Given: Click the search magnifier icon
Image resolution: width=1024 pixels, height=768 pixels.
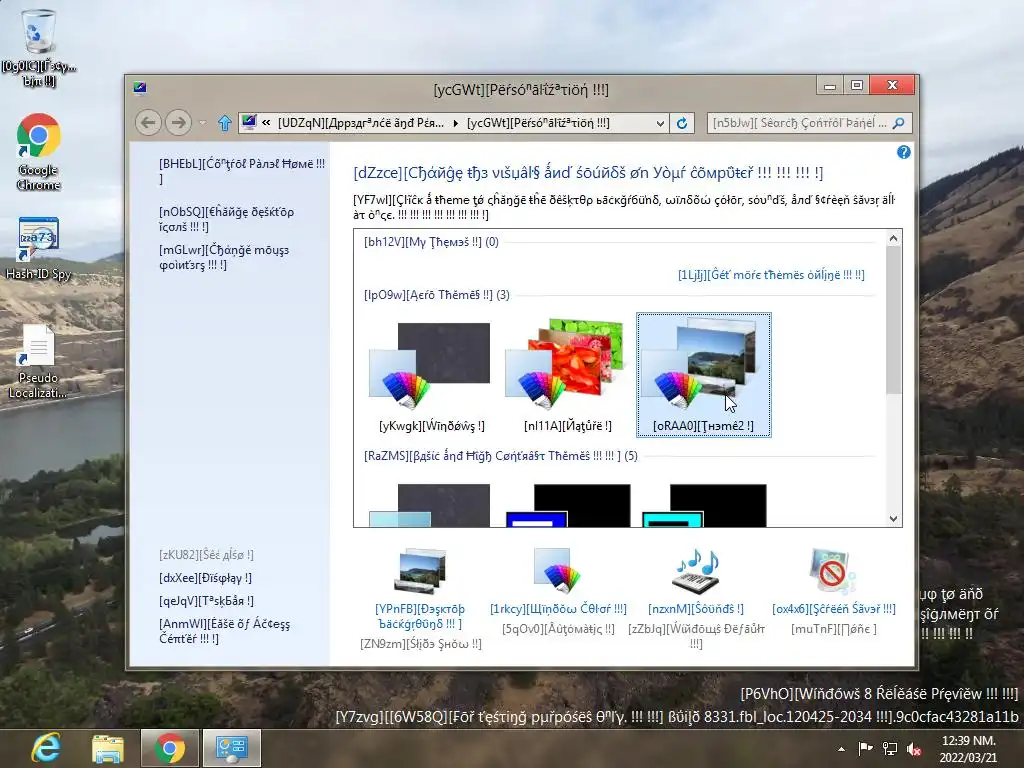Looking at the screenshot, I should coord(899,123).
